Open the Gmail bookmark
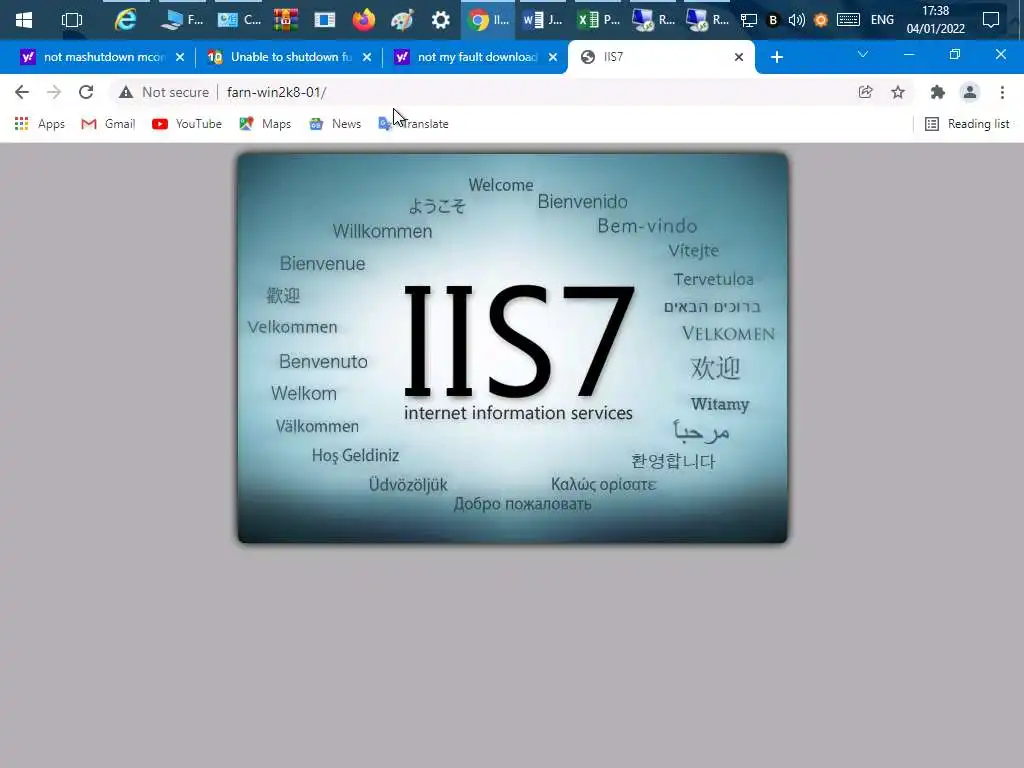This screenshot has width=1024, height=768. [x=108, y=123]
